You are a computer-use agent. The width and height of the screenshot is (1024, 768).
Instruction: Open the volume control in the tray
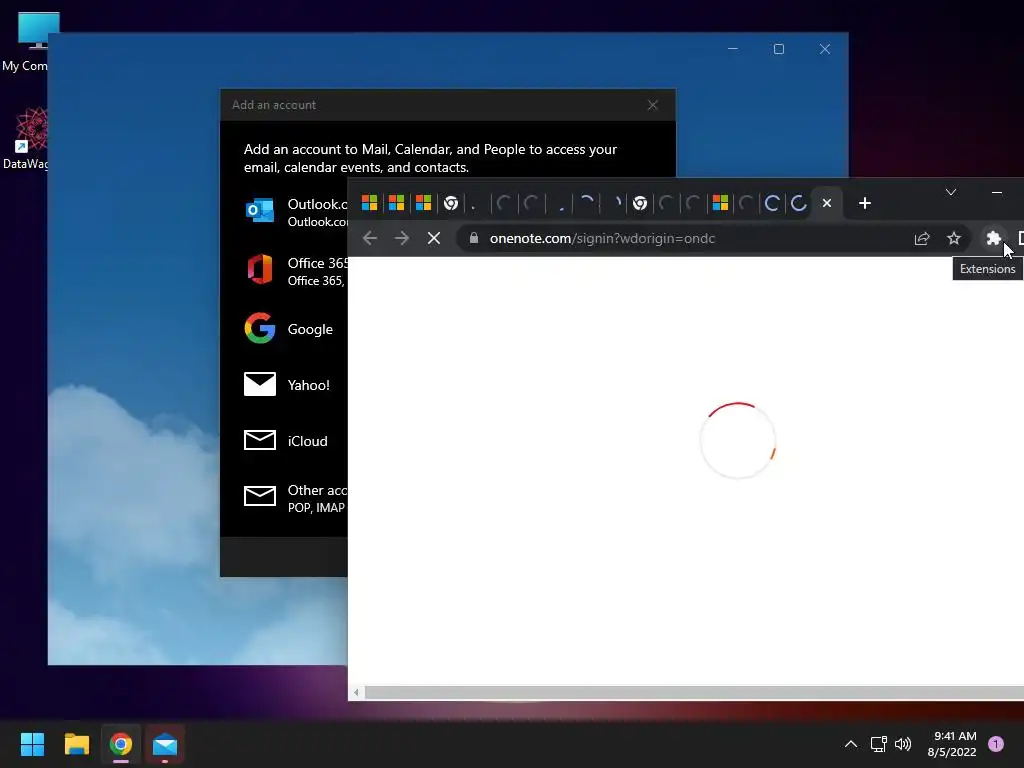[903, 744]
